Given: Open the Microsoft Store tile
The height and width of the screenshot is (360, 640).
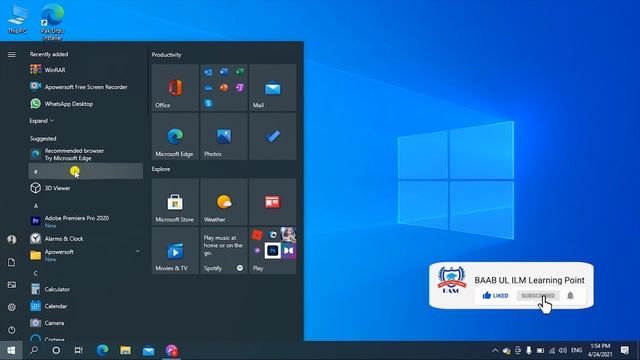Looking at the screenshot, I should pos(175,202).
